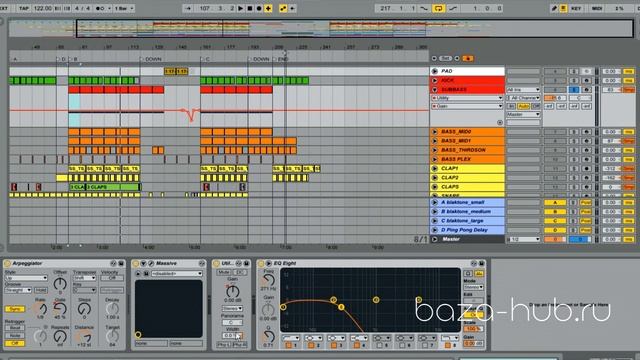Disable EQ Eight band 1 activator
The height and width of the screenshot is (360, 640).
coord(289,346)
